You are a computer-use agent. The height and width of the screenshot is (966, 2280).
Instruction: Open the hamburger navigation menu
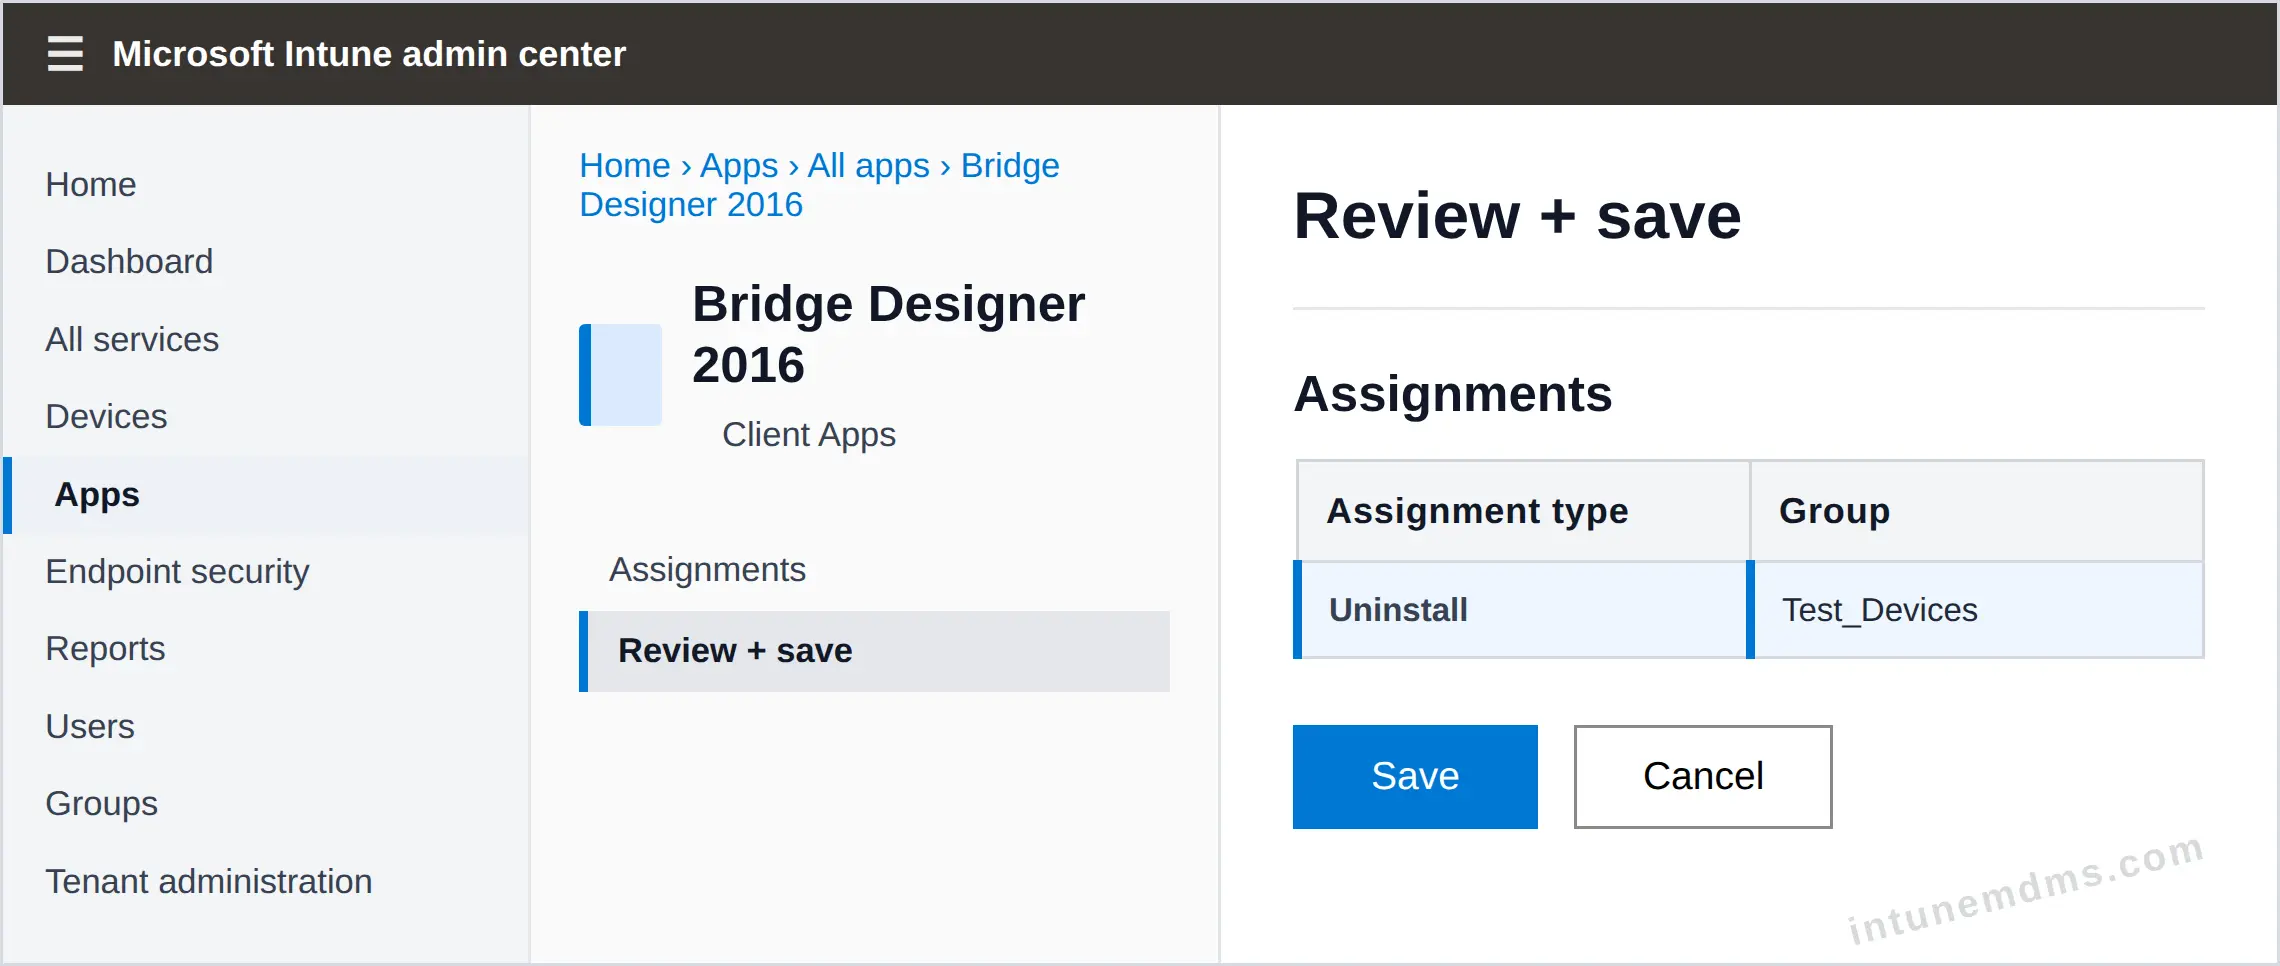tap(65, 53)
